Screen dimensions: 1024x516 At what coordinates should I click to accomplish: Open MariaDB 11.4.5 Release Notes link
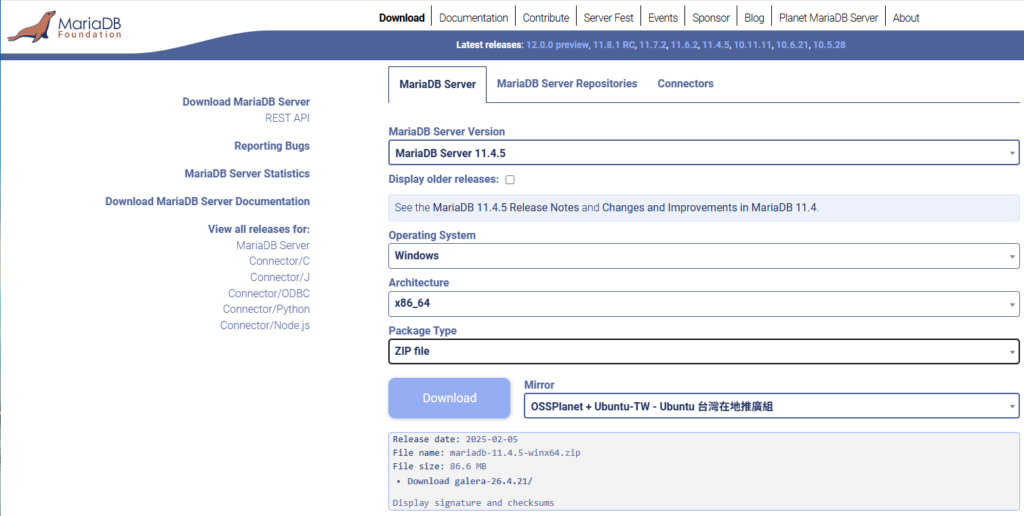pos(505,208)
